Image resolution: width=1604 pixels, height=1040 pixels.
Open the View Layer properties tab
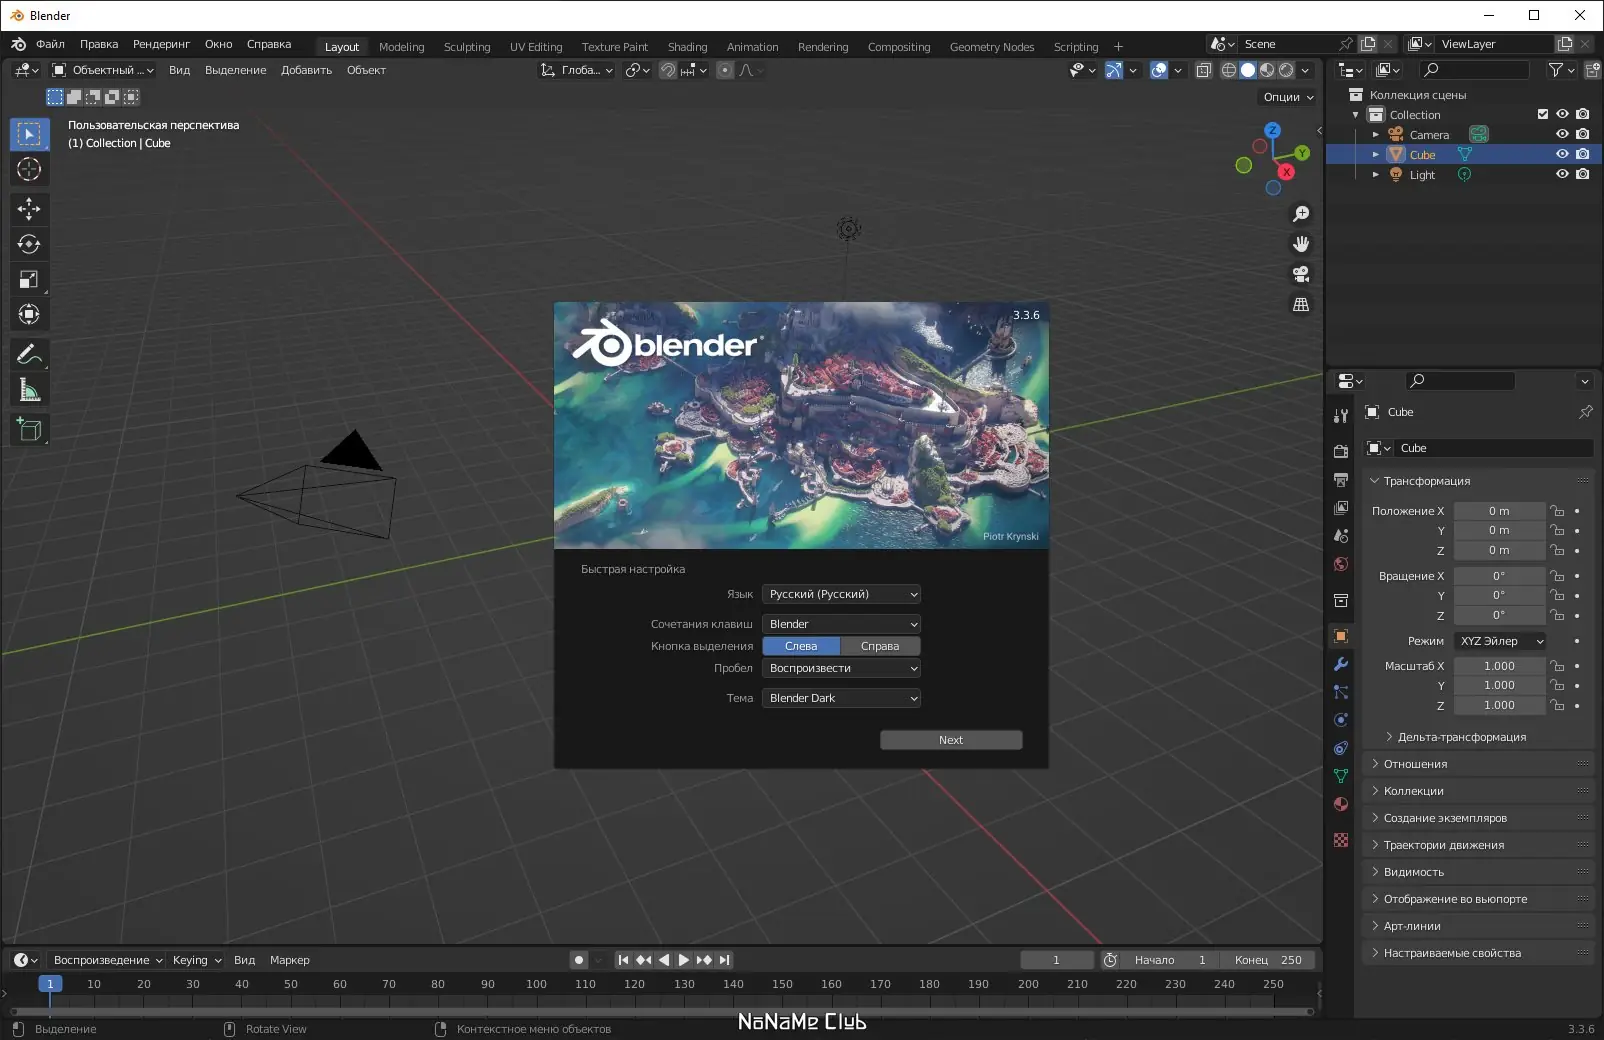pos(1341,508)
